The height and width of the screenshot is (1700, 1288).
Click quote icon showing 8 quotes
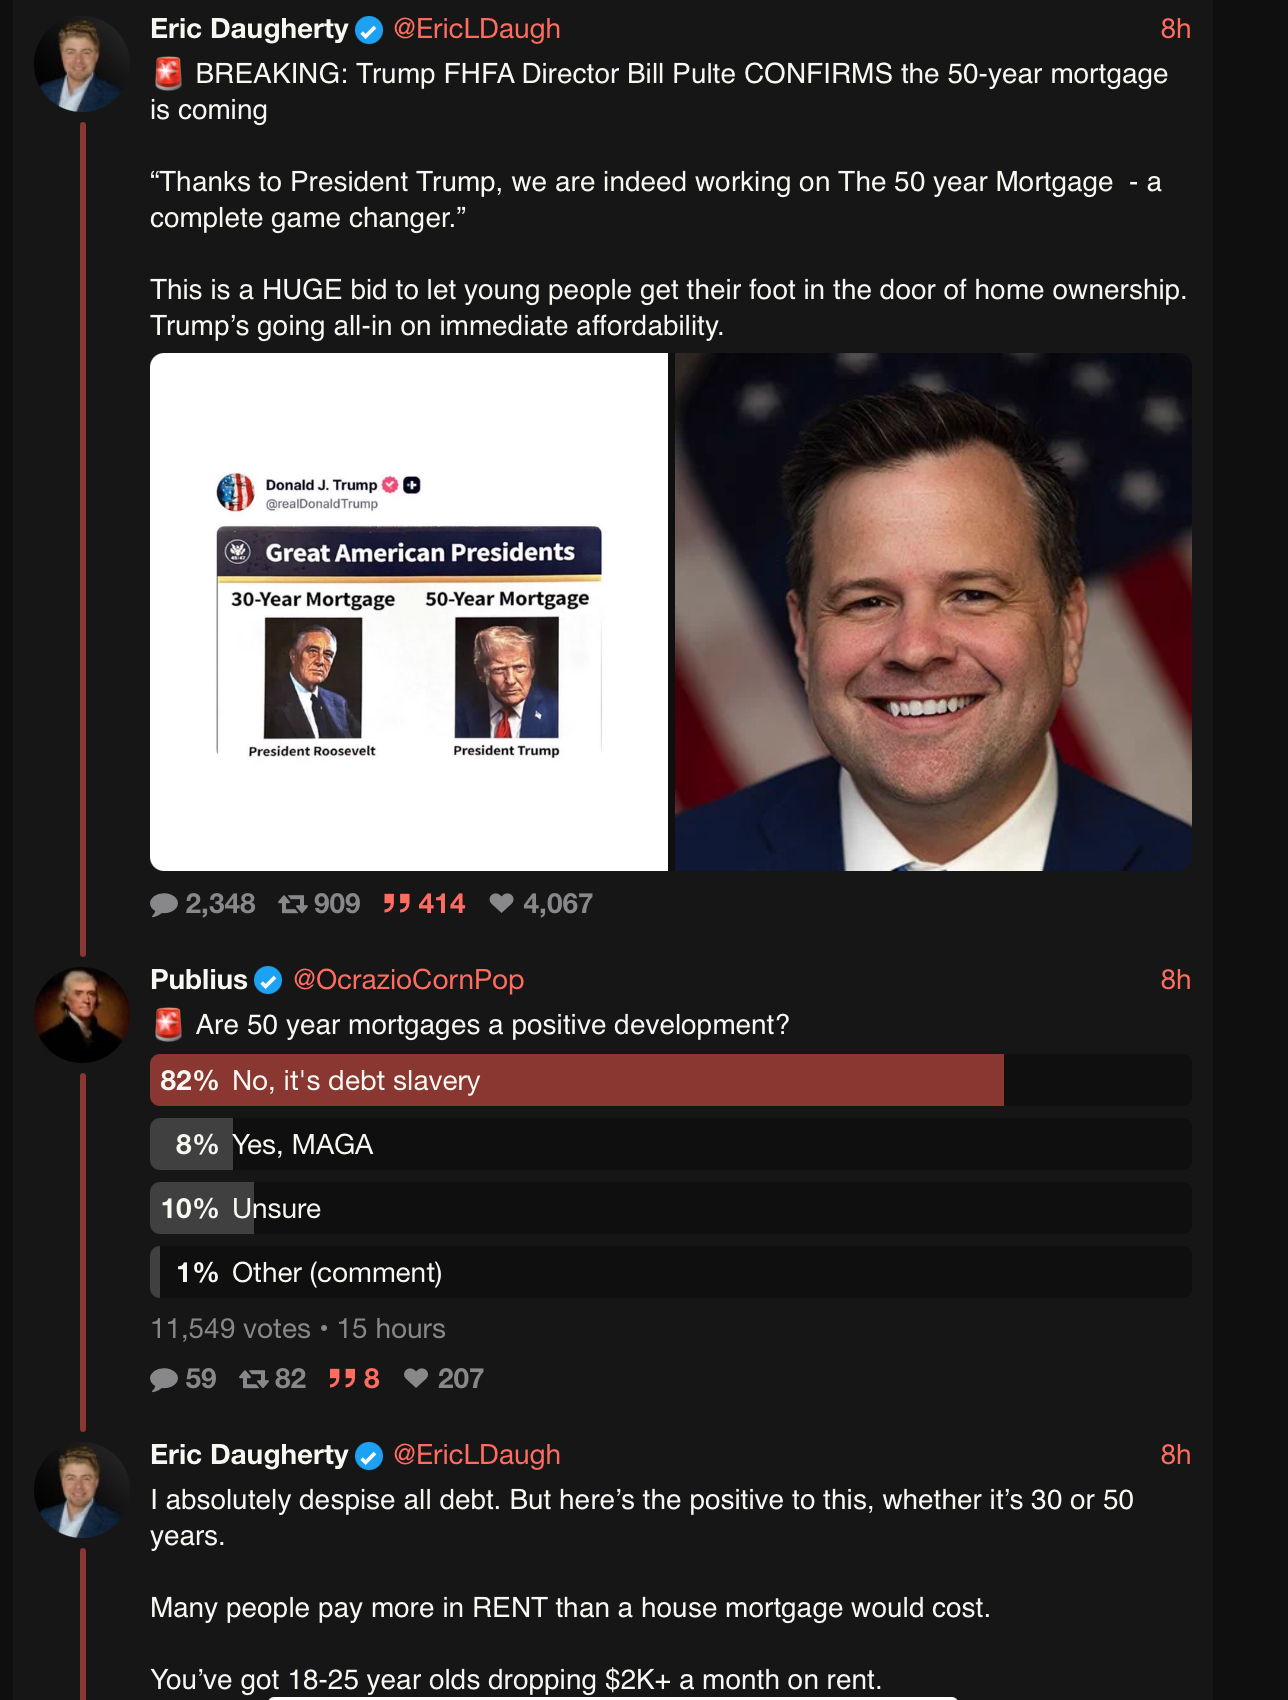(343, 1379)
